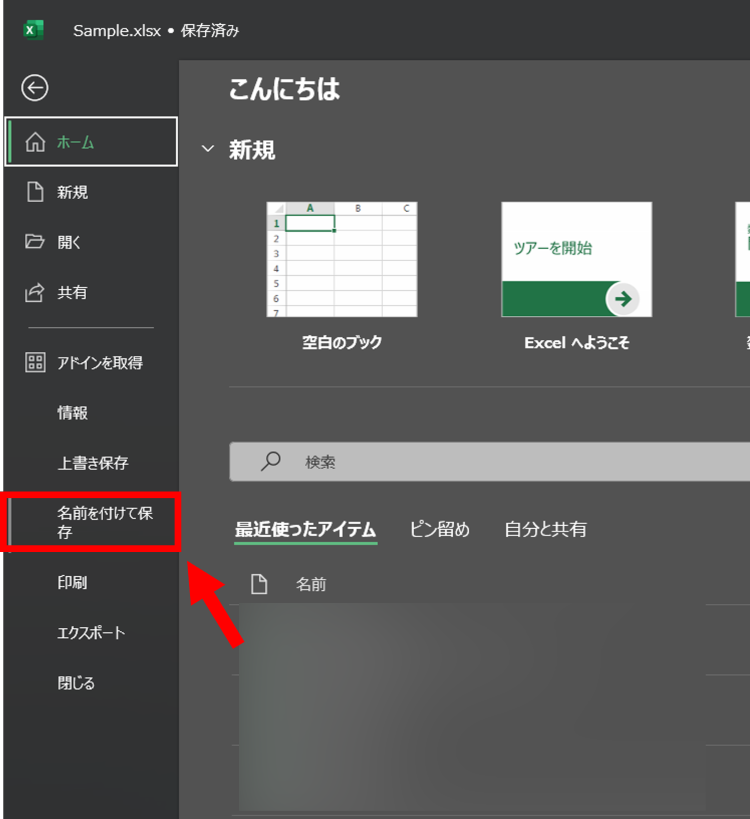Click the 検索 search field
This screenshot has width=750, height=819.
point(490,462)
